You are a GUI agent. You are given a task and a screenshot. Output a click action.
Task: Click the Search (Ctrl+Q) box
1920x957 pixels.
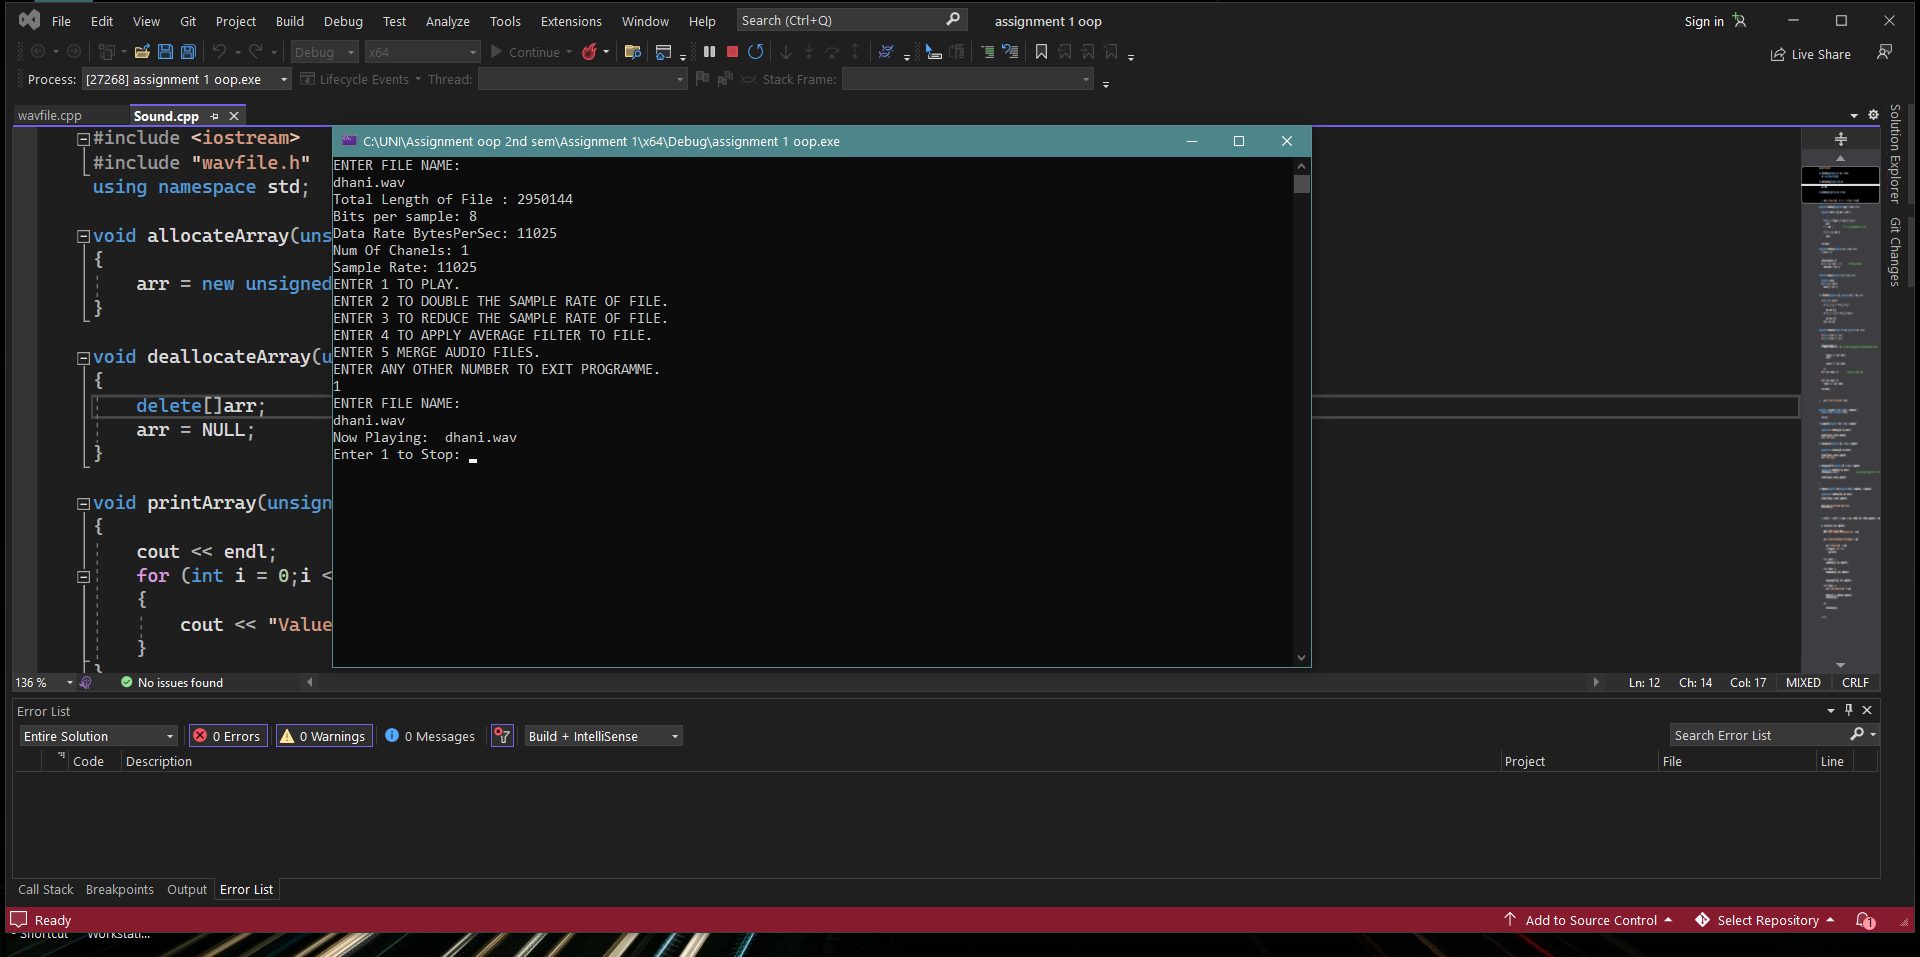[851, 21]
